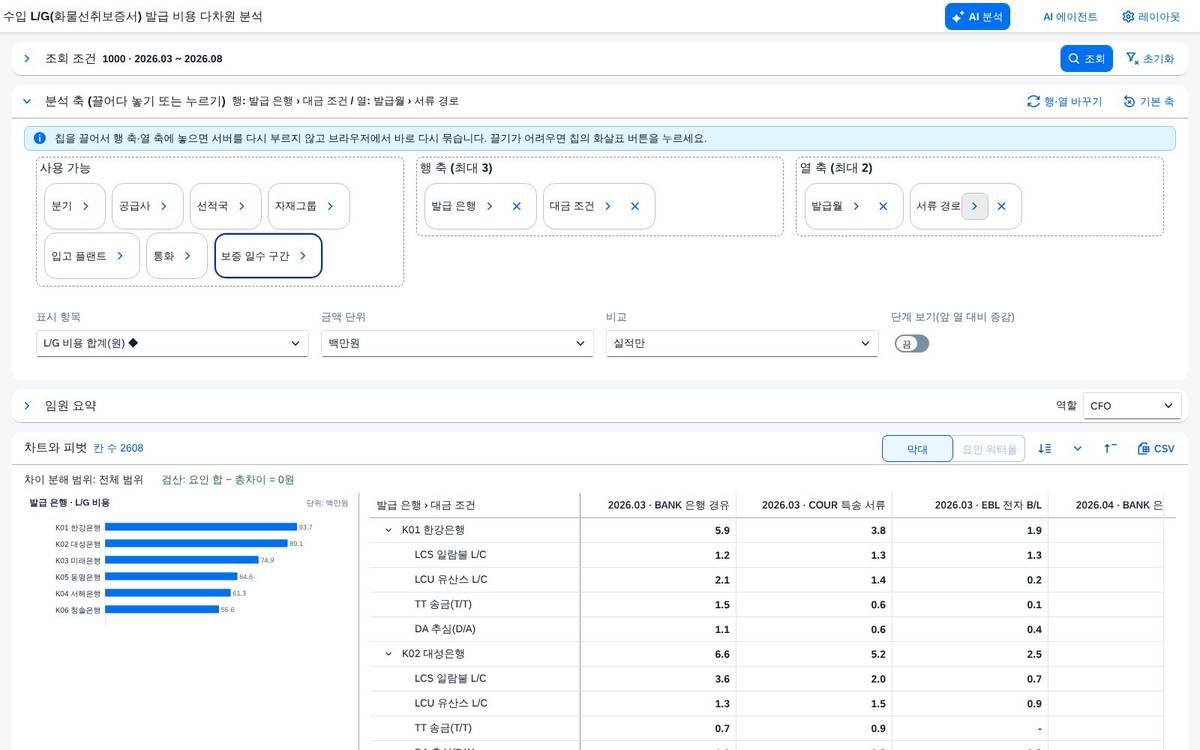Open the 표시 항목 dropdown
The height and width of the screenshot is (750, 1200).
click(172, 344)
